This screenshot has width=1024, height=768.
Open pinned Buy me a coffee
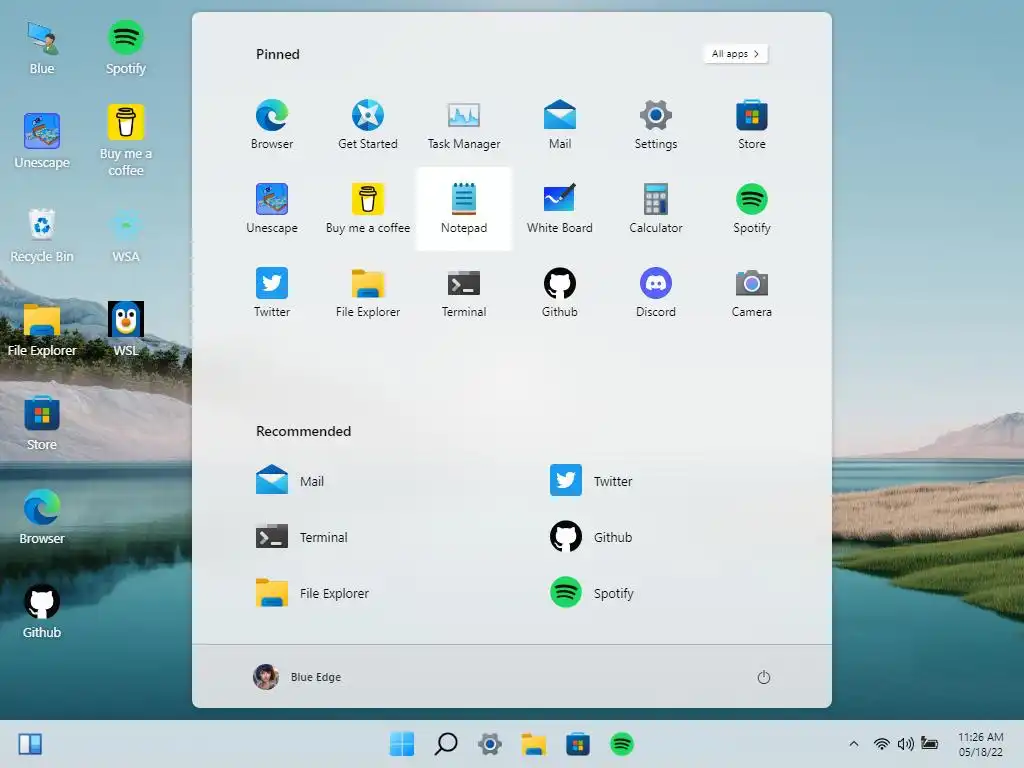368,209
